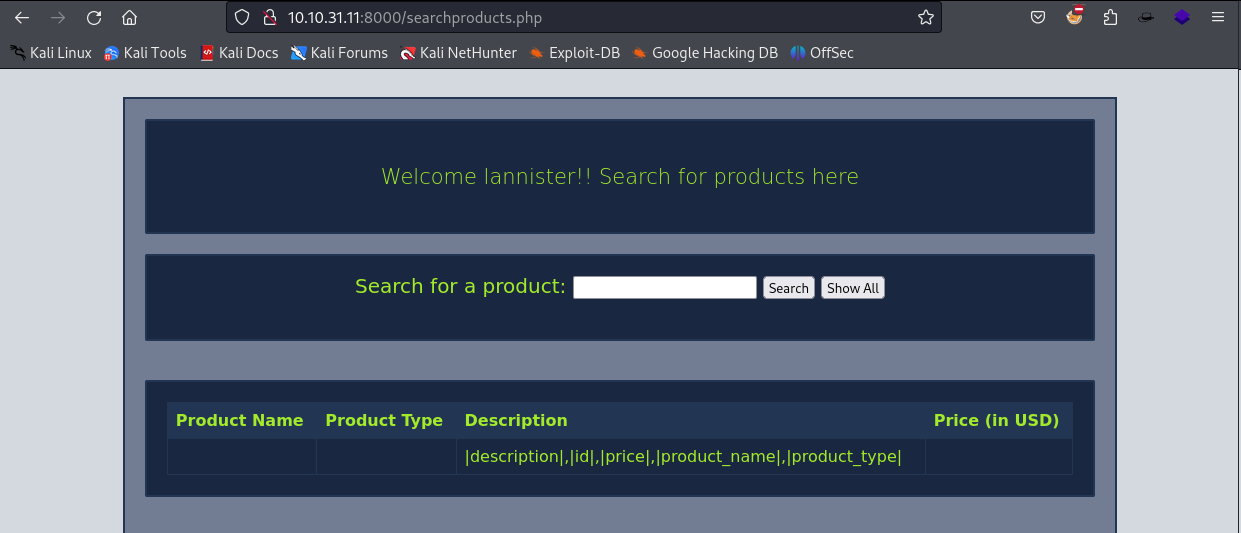This screenshot has height=533, width=1241.
Task: Reload the page with the refresh icon
Action: [94, 17]
